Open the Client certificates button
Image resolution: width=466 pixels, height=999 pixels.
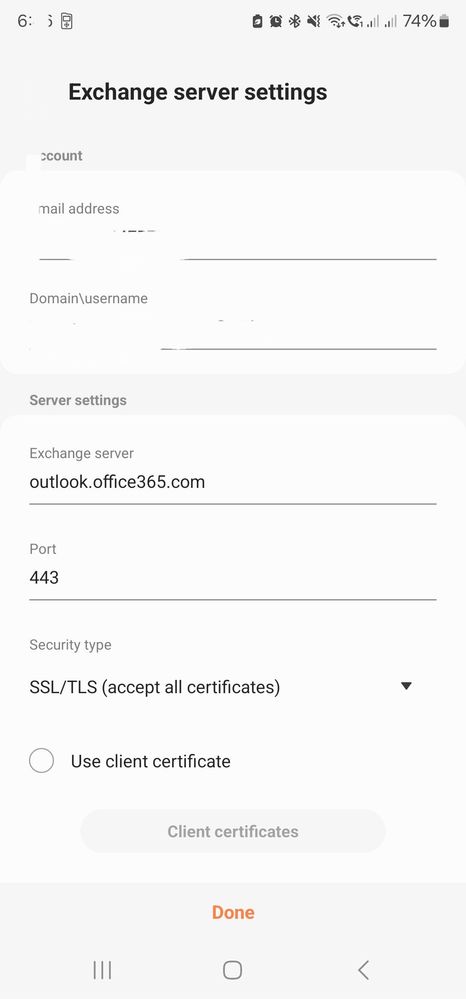(233, 831)
